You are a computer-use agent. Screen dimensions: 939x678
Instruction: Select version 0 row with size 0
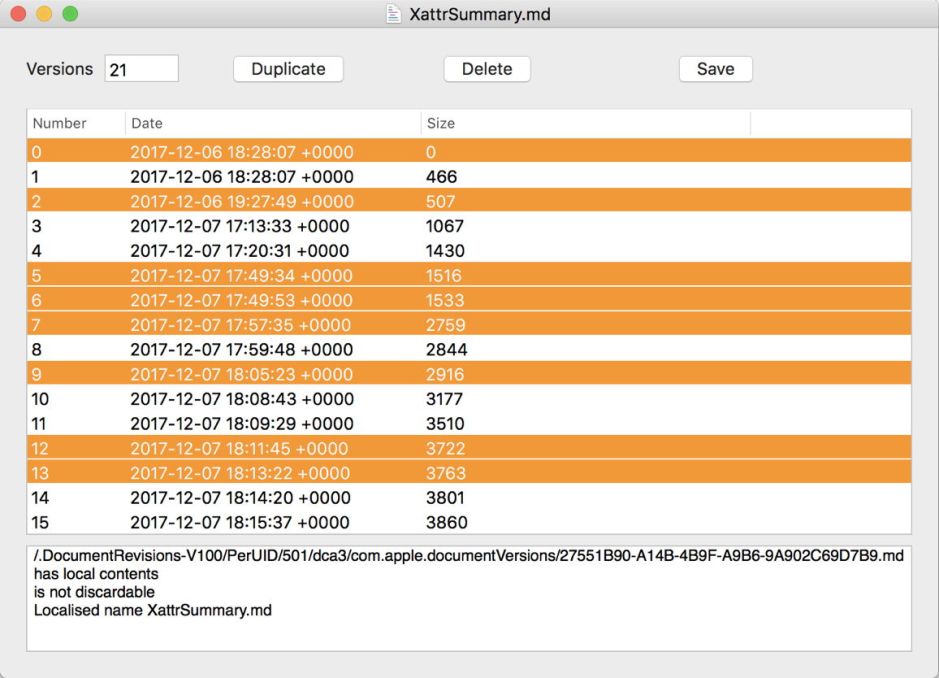point(240,152)
